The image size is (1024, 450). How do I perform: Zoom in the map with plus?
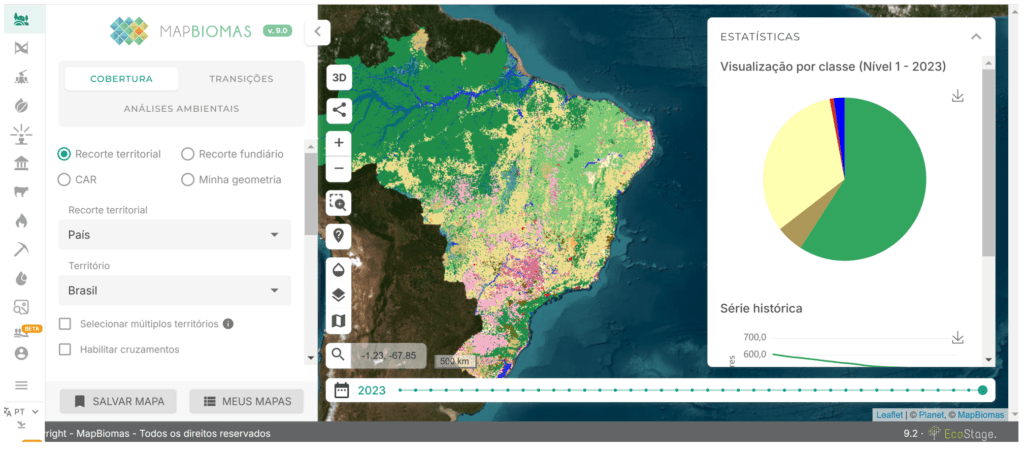339,142
